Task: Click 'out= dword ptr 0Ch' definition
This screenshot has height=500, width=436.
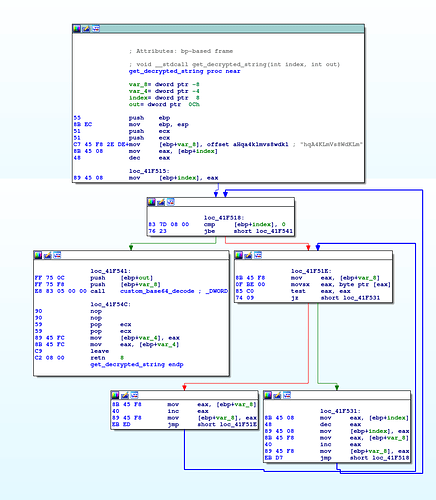Action: [164, 105]
